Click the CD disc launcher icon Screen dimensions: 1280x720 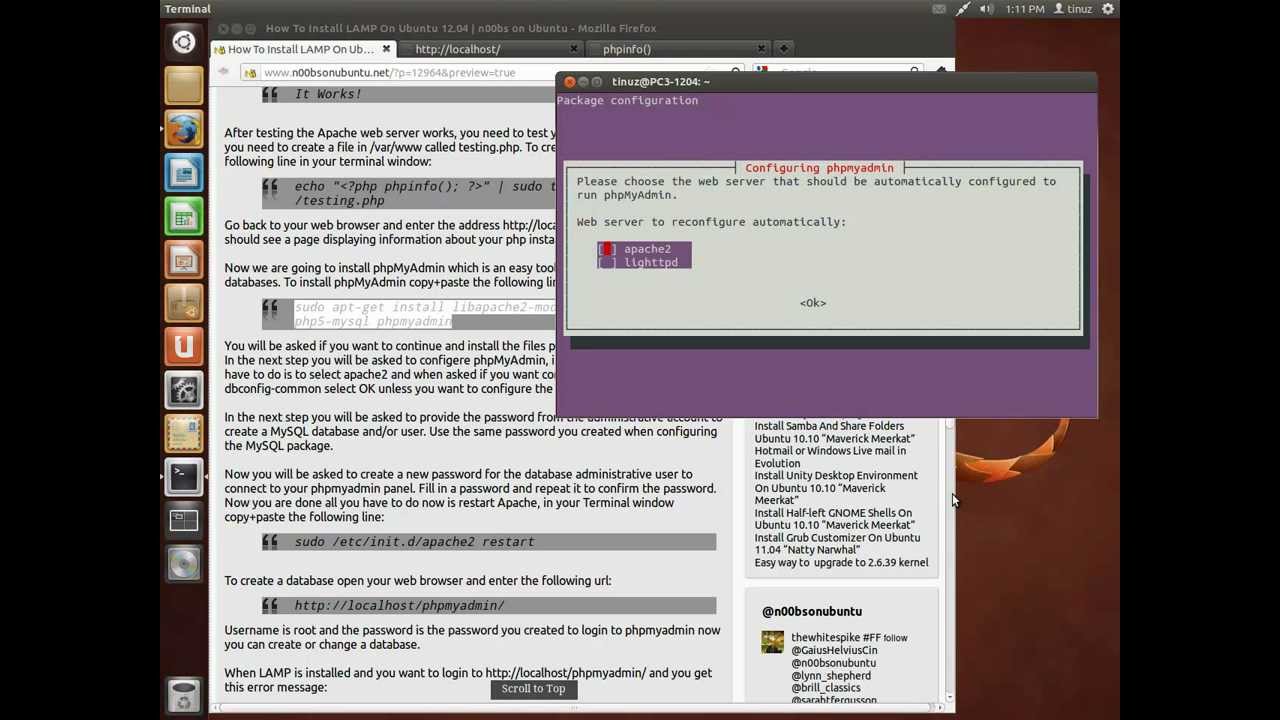coord(184,564)
